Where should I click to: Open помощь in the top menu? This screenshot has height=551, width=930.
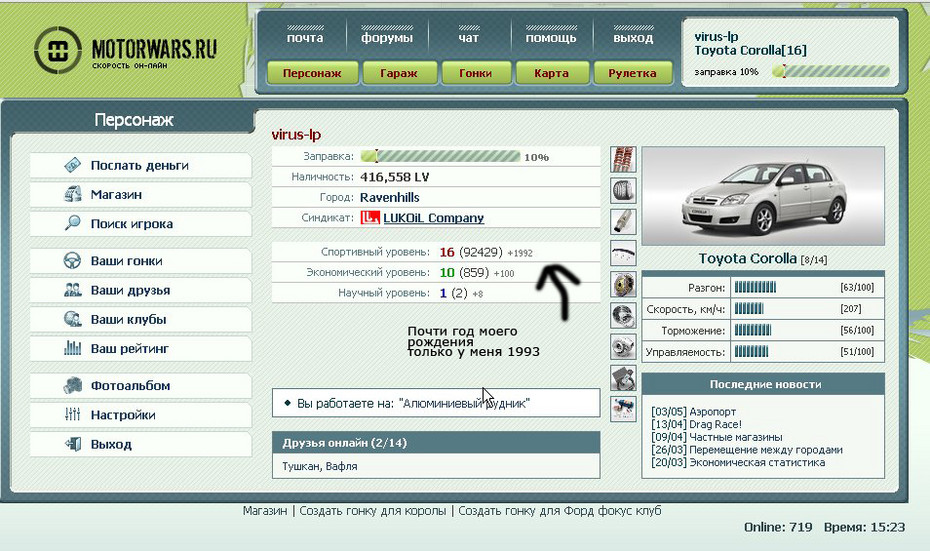(x=551, y=37)
